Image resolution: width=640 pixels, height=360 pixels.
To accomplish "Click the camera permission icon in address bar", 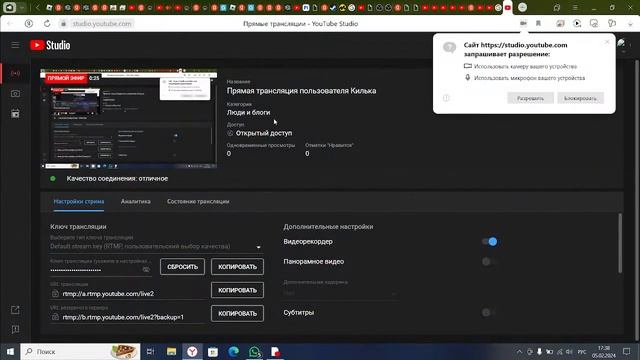I will point(523,24).
